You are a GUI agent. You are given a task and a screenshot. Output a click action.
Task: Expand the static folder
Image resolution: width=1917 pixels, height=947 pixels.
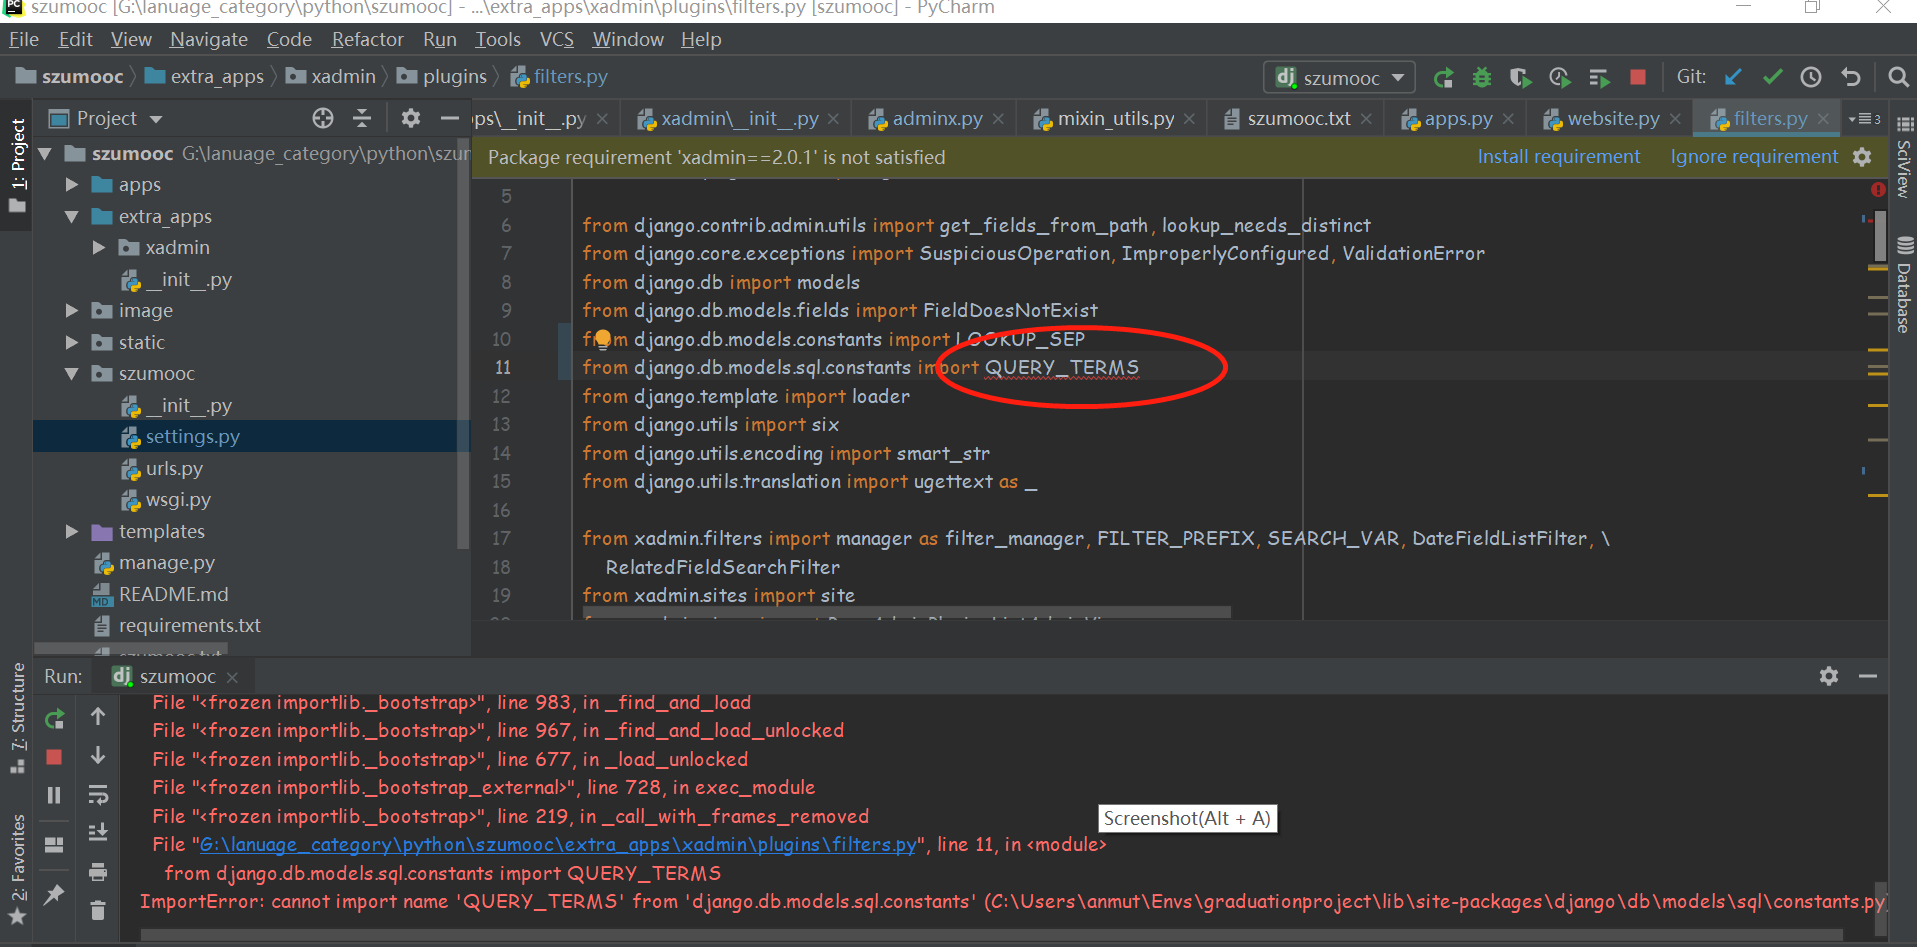coord(72,342)
